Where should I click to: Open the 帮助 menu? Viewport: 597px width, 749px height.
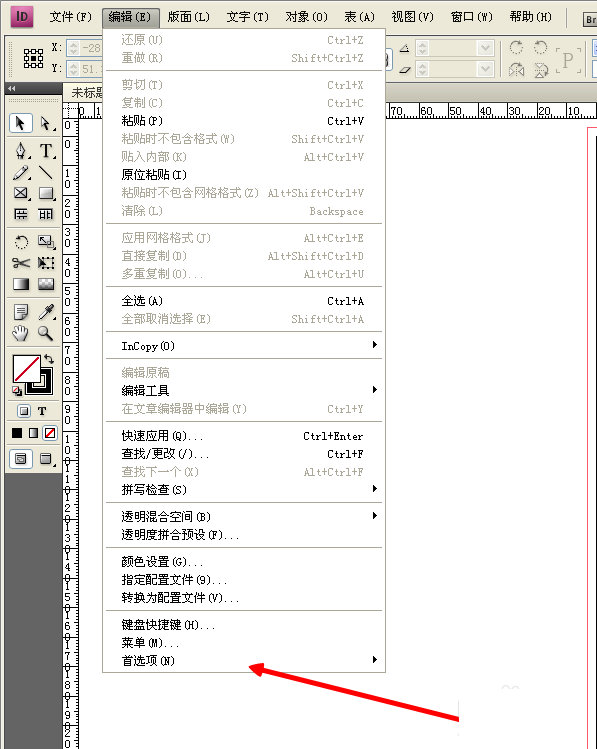pos(531,17)
